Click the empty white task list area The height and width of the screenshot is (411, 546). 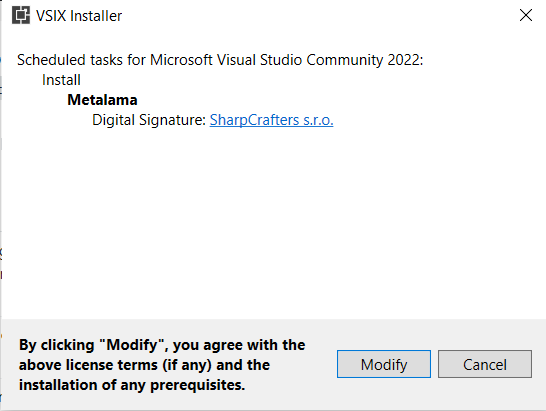[x=272, y=223]
